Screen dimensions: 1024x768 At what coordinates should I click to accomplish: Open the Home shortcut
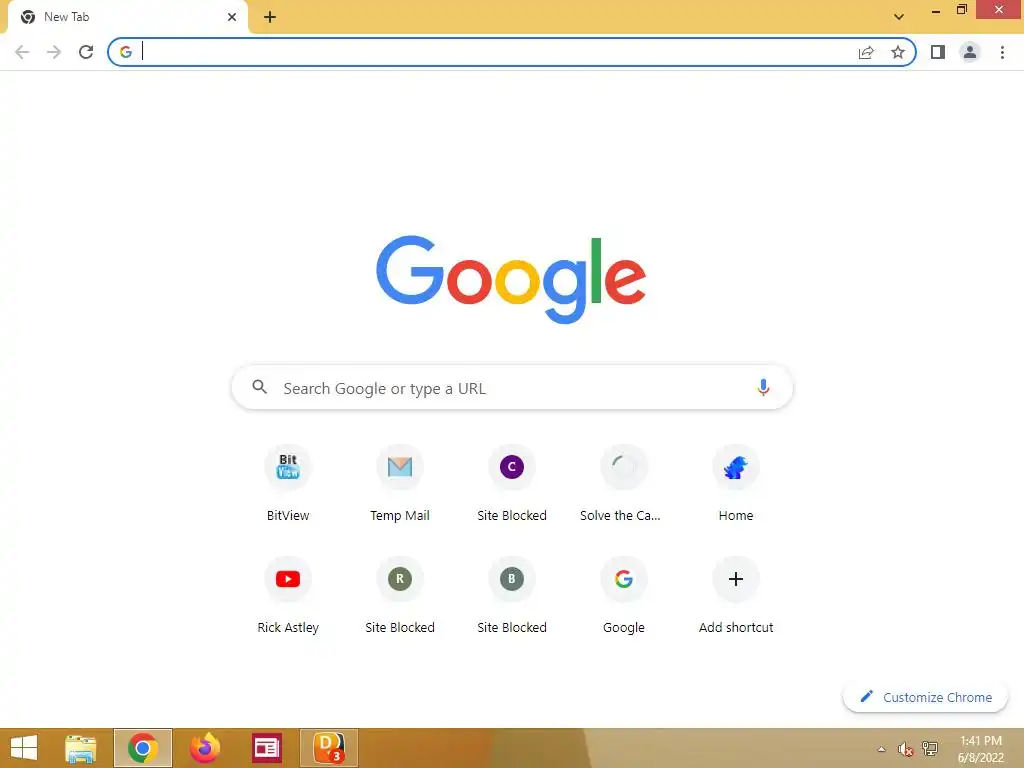point(736,485)
